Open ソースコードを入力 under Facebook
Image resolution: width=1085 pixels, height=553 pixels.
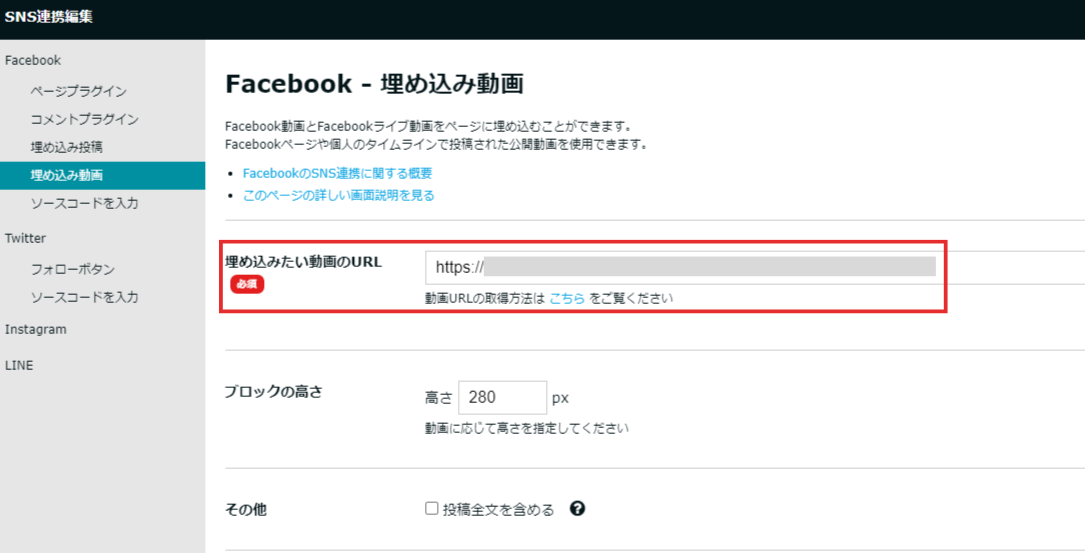click(x=84, y=203)
